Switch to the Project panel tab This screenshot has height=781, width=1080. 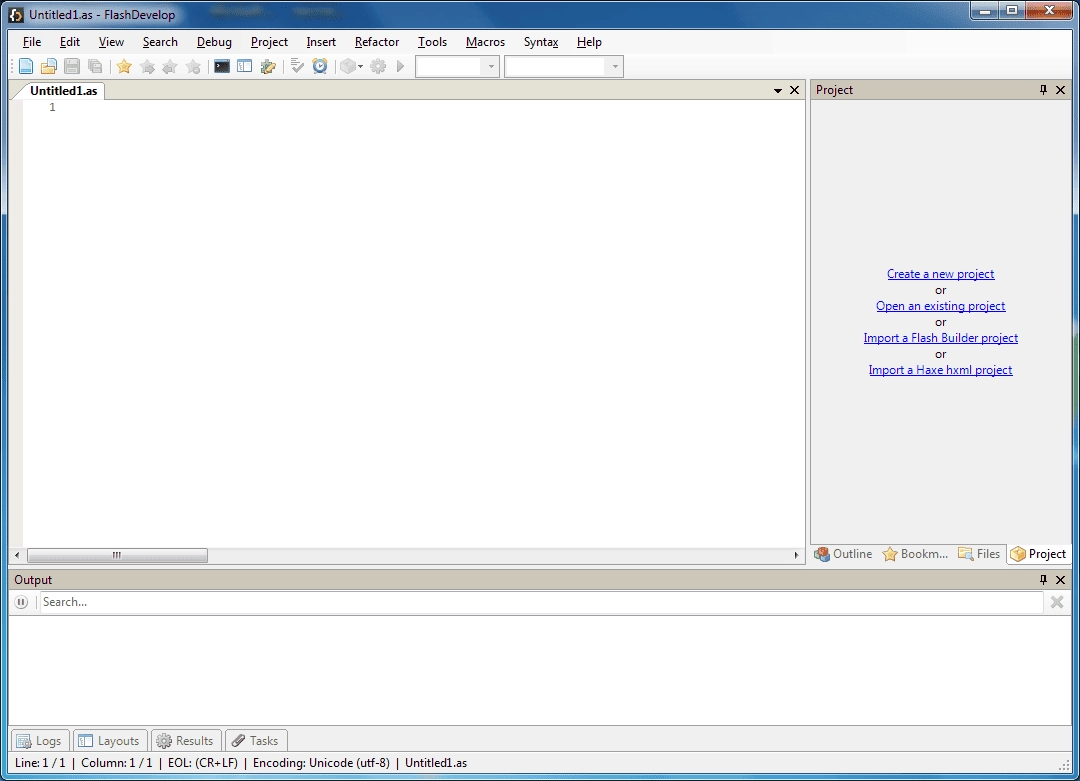tap(1039, 554)
